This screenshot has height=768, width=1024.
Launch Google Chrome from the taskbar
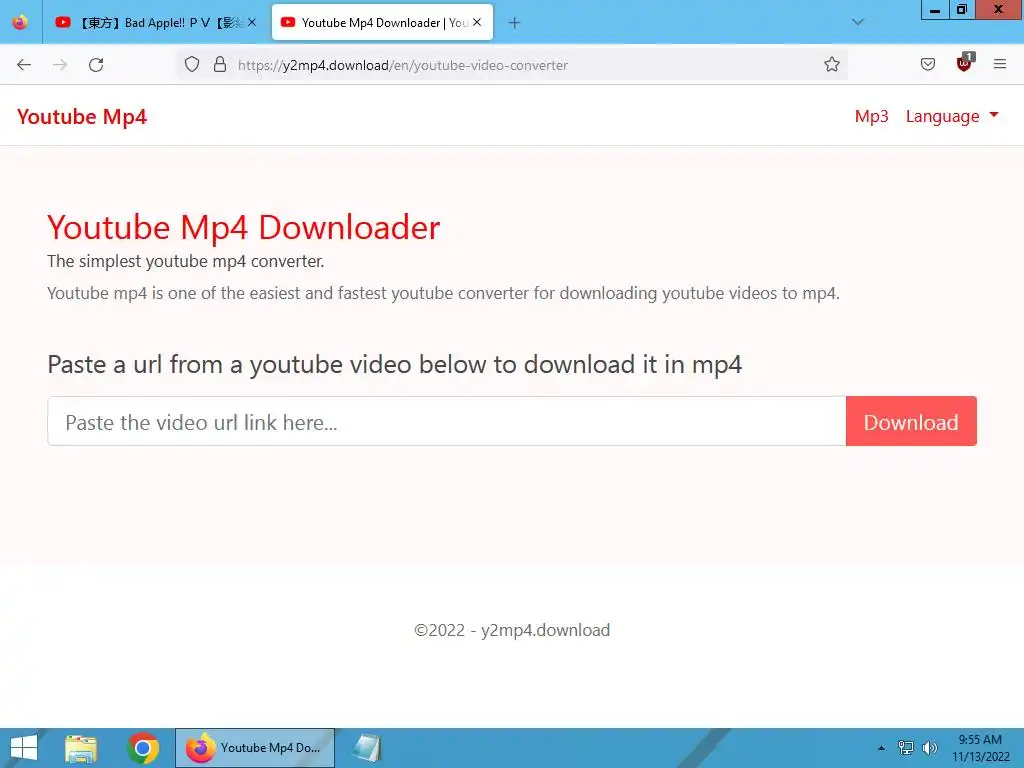[142, 748]
